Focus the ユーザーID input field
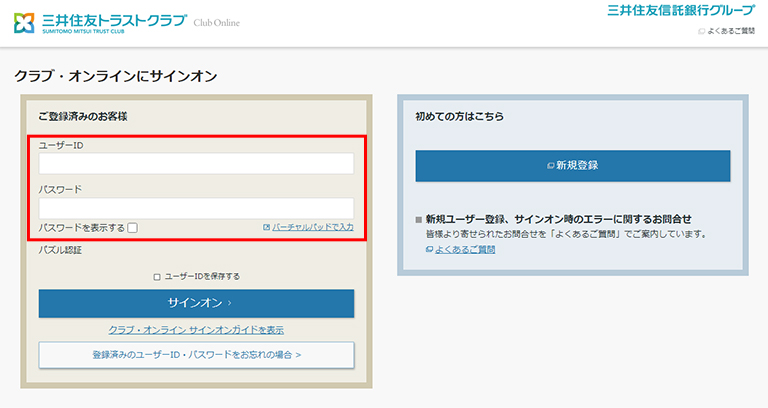768x408 pixels. [x=196, y=163]
